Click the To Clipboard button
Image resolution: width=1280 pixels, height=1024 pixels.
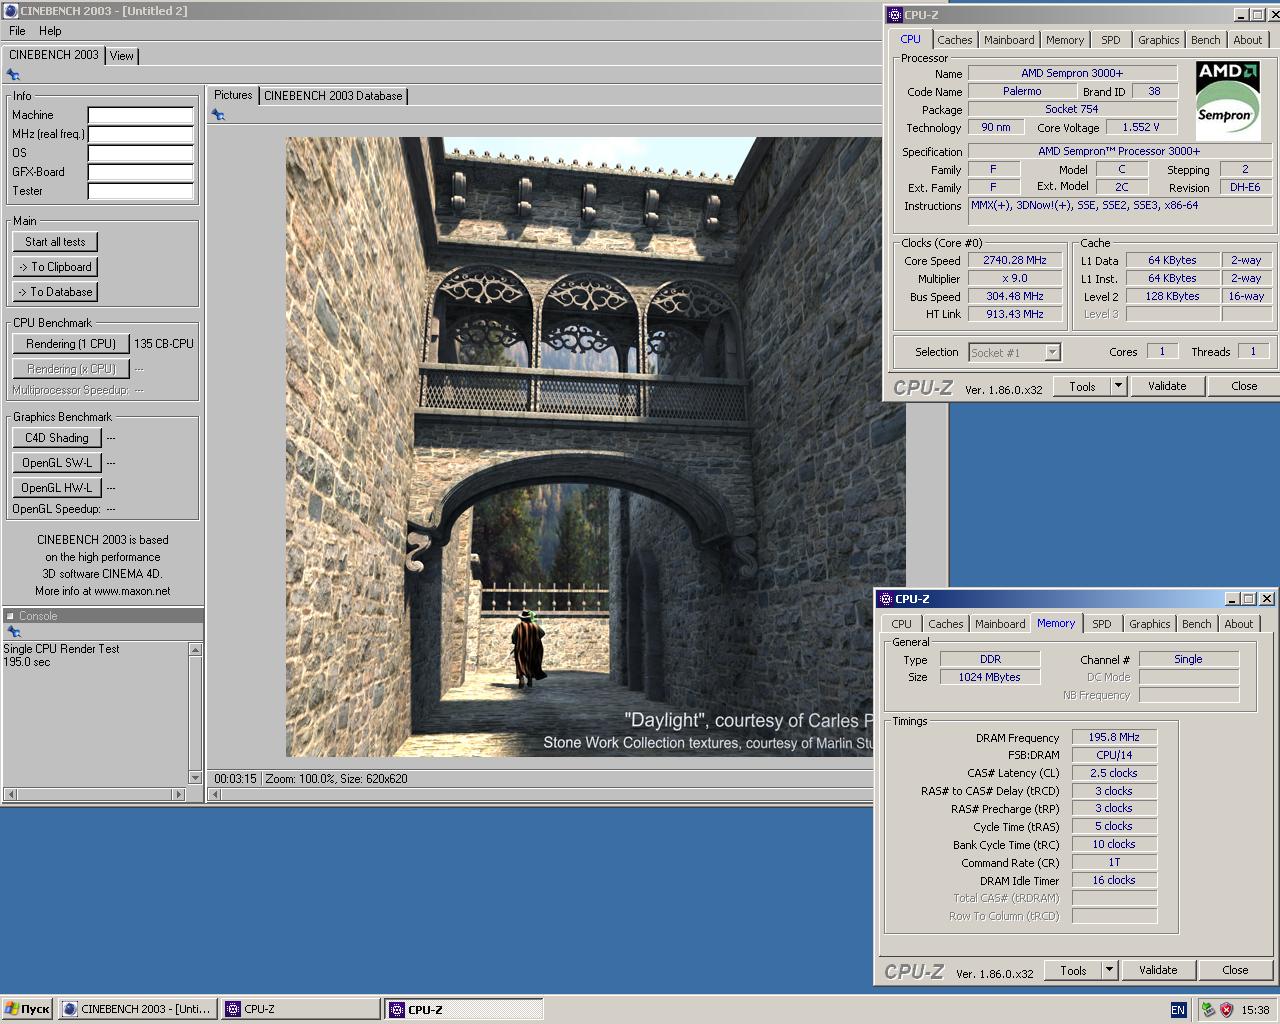56,267
